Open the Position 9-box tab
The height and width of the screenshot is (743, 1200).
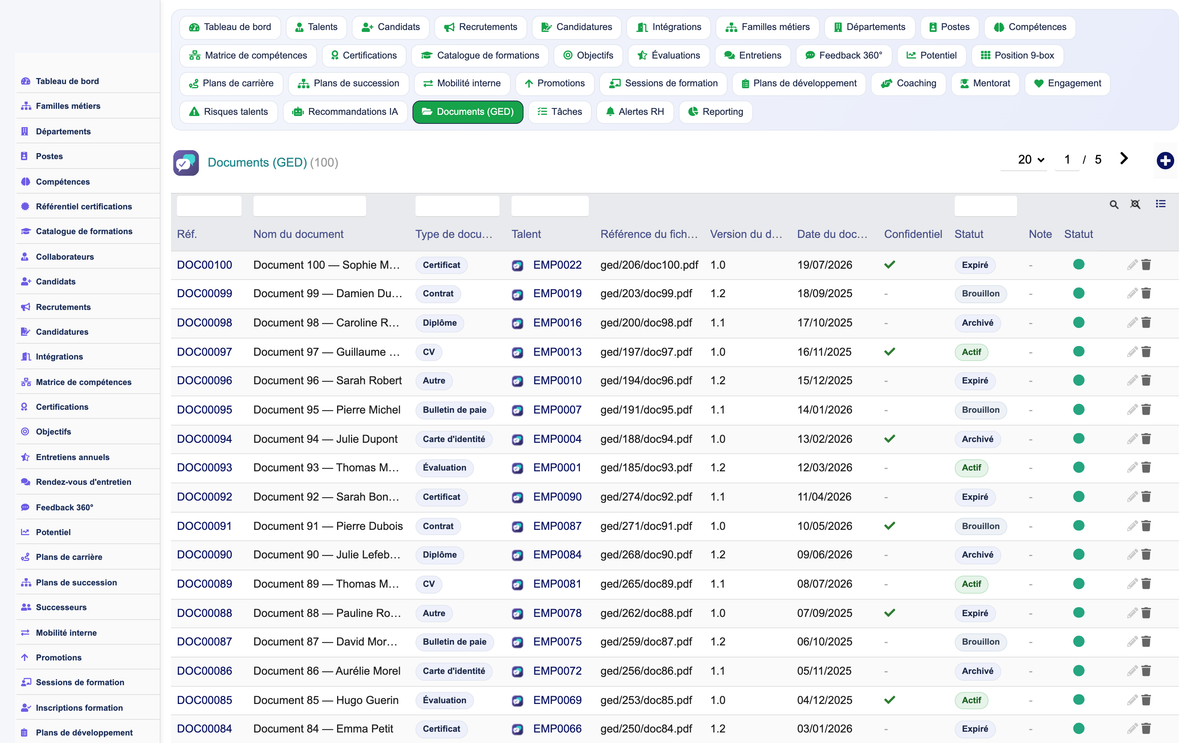1016,55
